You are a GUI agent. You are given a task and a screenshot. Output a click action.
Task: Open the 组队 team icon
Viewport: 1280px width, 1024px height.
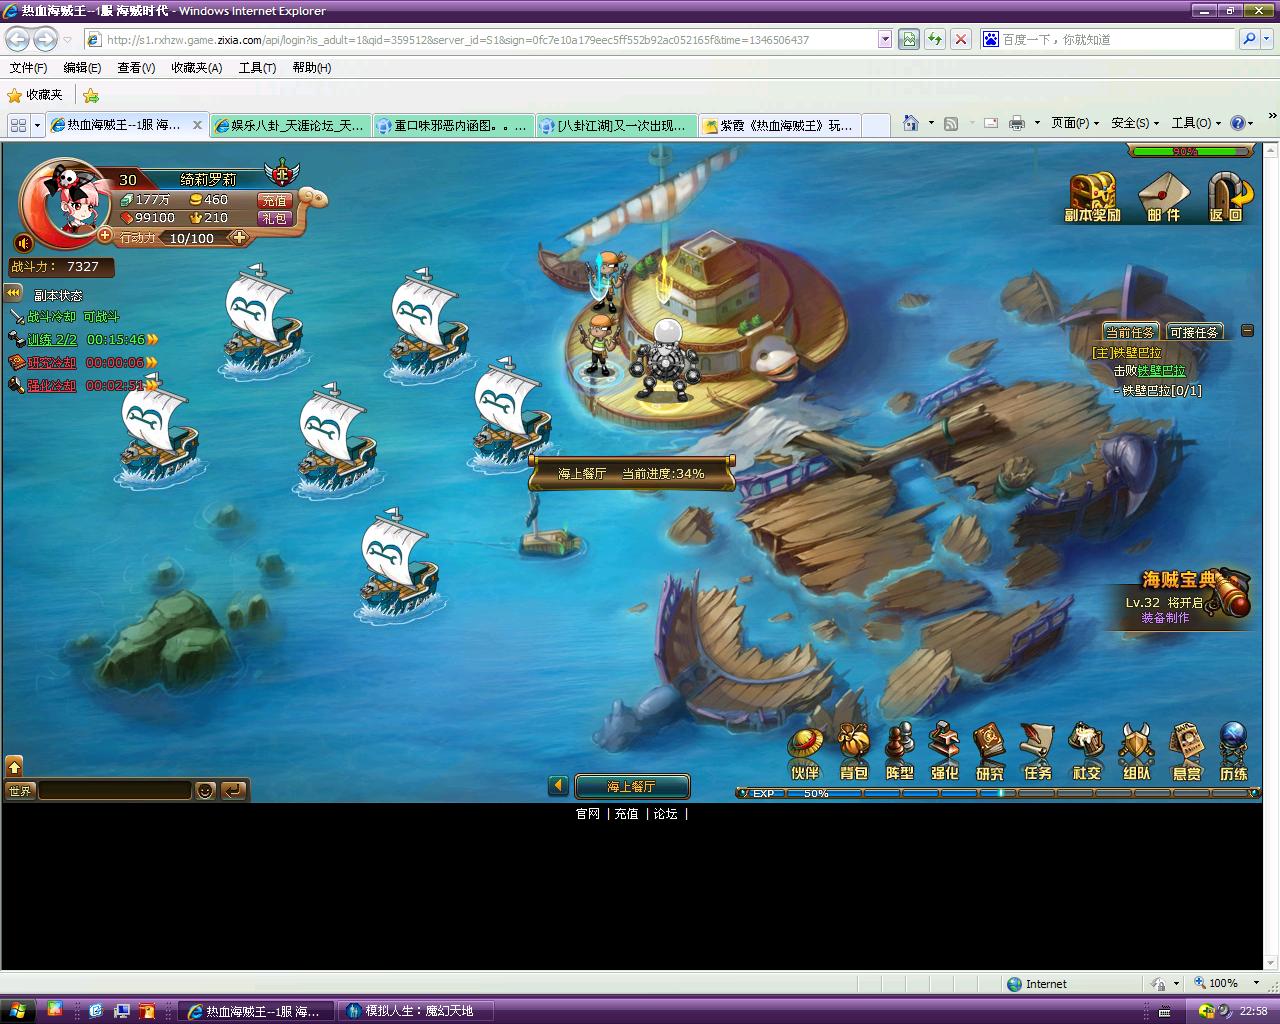(1136, 752)
